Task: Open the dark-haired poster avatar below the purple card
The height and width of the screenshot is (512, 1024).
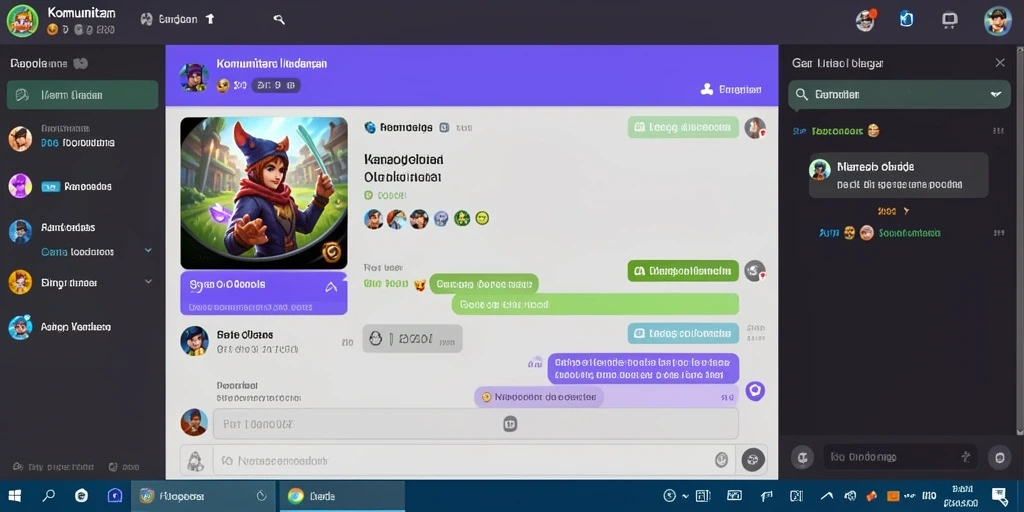Action: [x=194, y=340]
